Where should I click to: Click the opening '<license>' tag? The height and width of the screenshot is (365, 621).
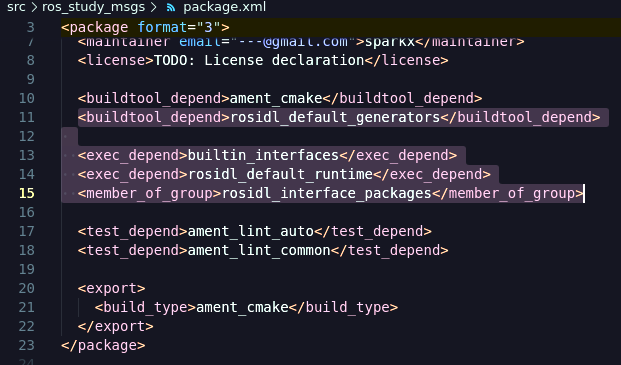[x=116, y=60]
